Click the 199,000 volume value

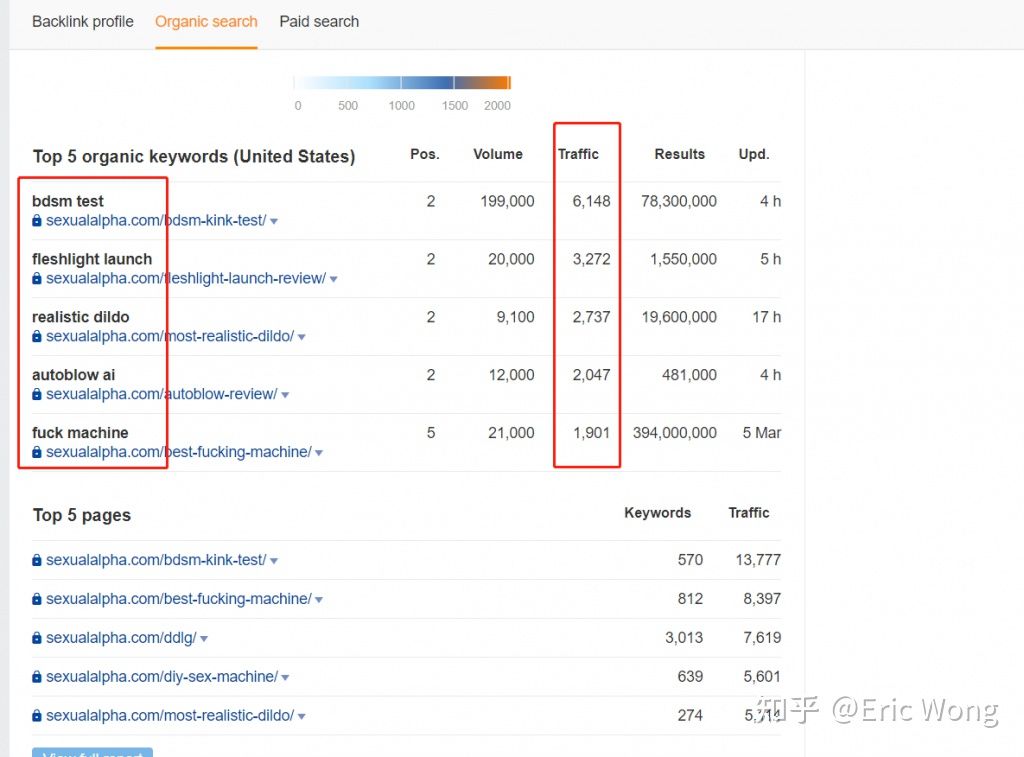pyautogui.click(x=507, y=201)
